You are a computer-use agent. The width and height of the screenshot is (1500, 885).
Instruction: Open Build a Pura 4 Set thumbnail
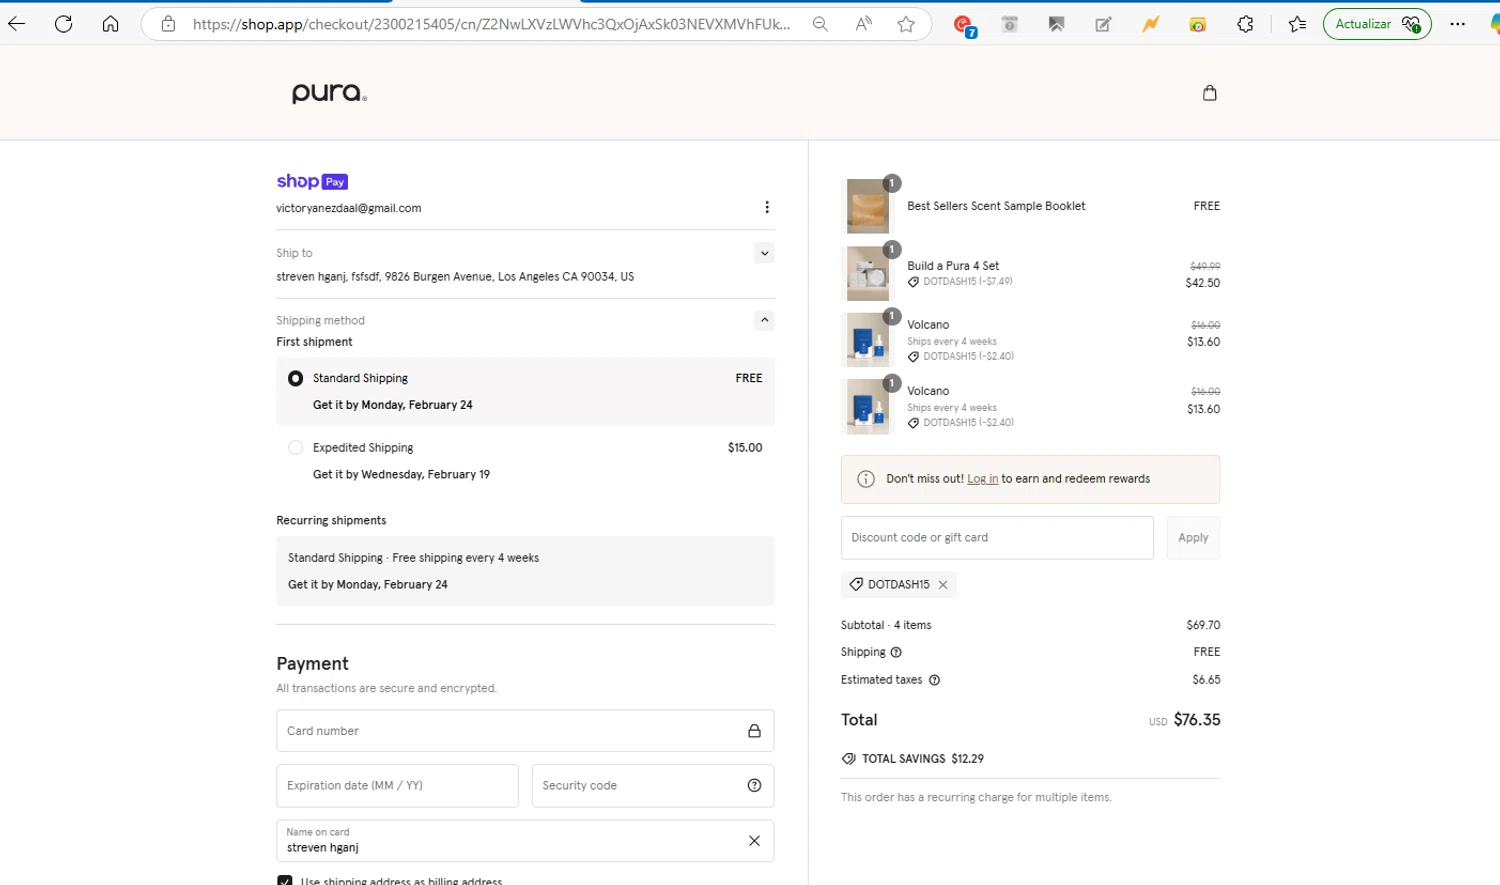[868, 273]
